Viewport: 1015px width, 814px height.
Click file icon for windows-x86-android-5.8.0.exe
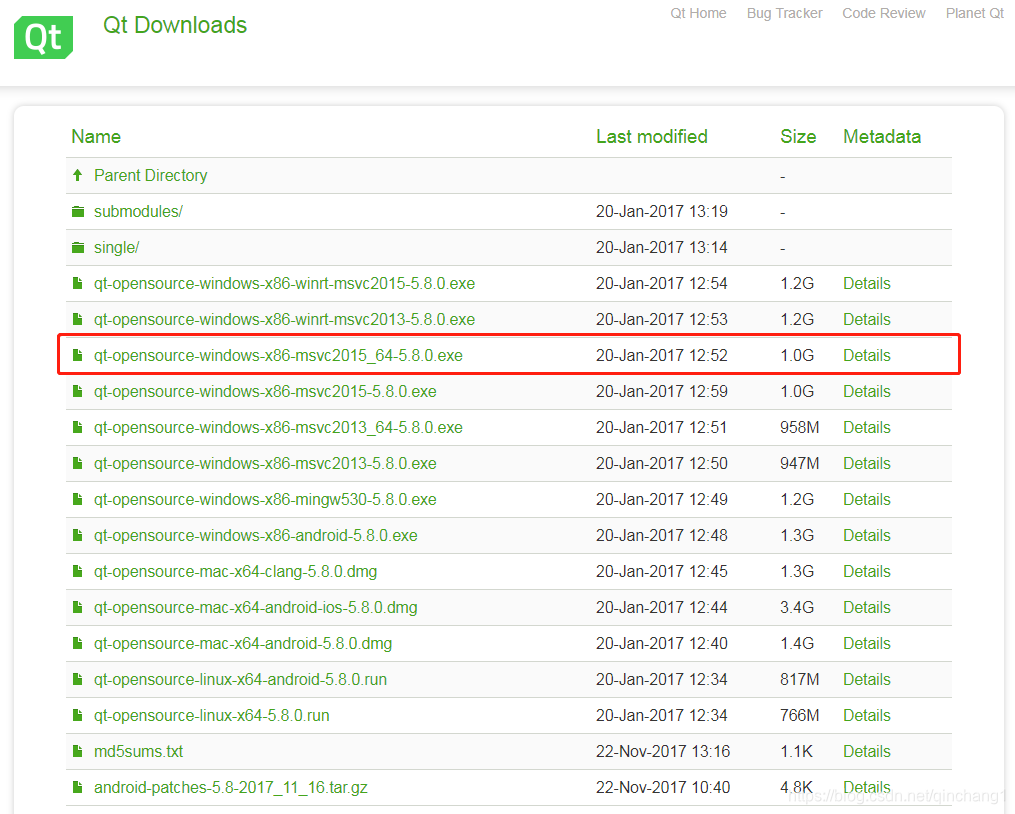78,535
